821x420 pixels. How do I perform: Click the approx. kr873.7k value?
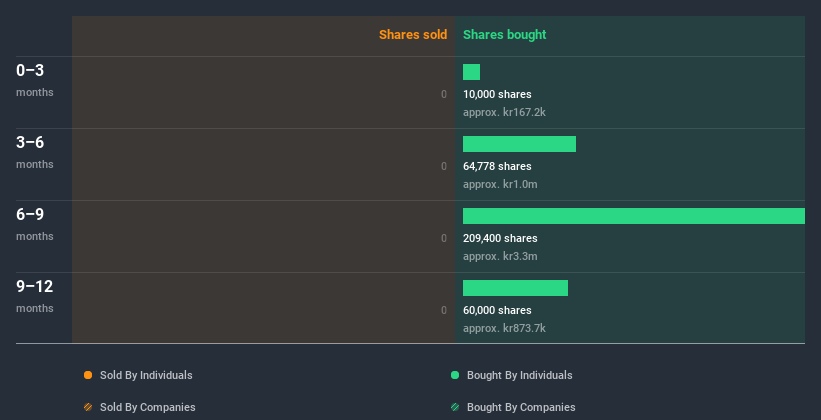click(504, 328)
